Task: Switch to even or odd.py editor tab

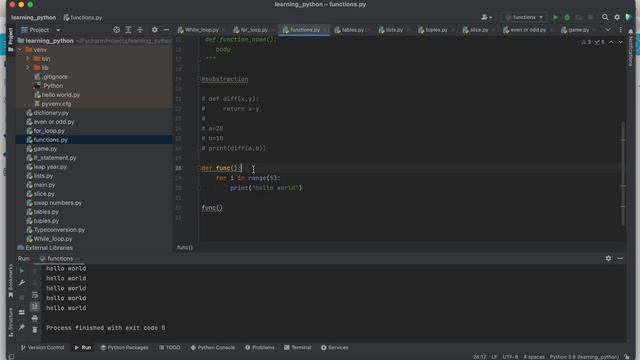Action: (528, 30)
